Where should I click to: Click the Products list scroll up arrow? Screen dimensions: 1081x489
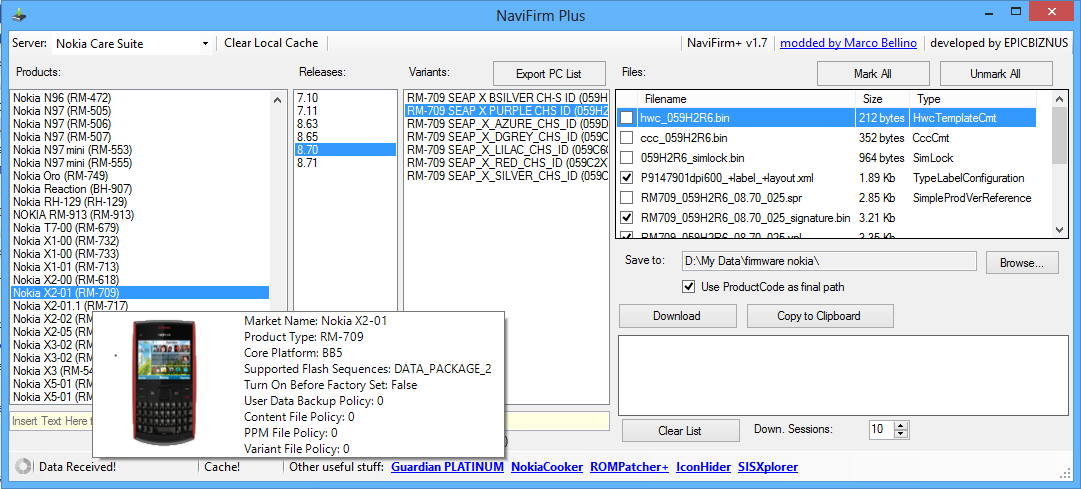click(x=277, y=99)
